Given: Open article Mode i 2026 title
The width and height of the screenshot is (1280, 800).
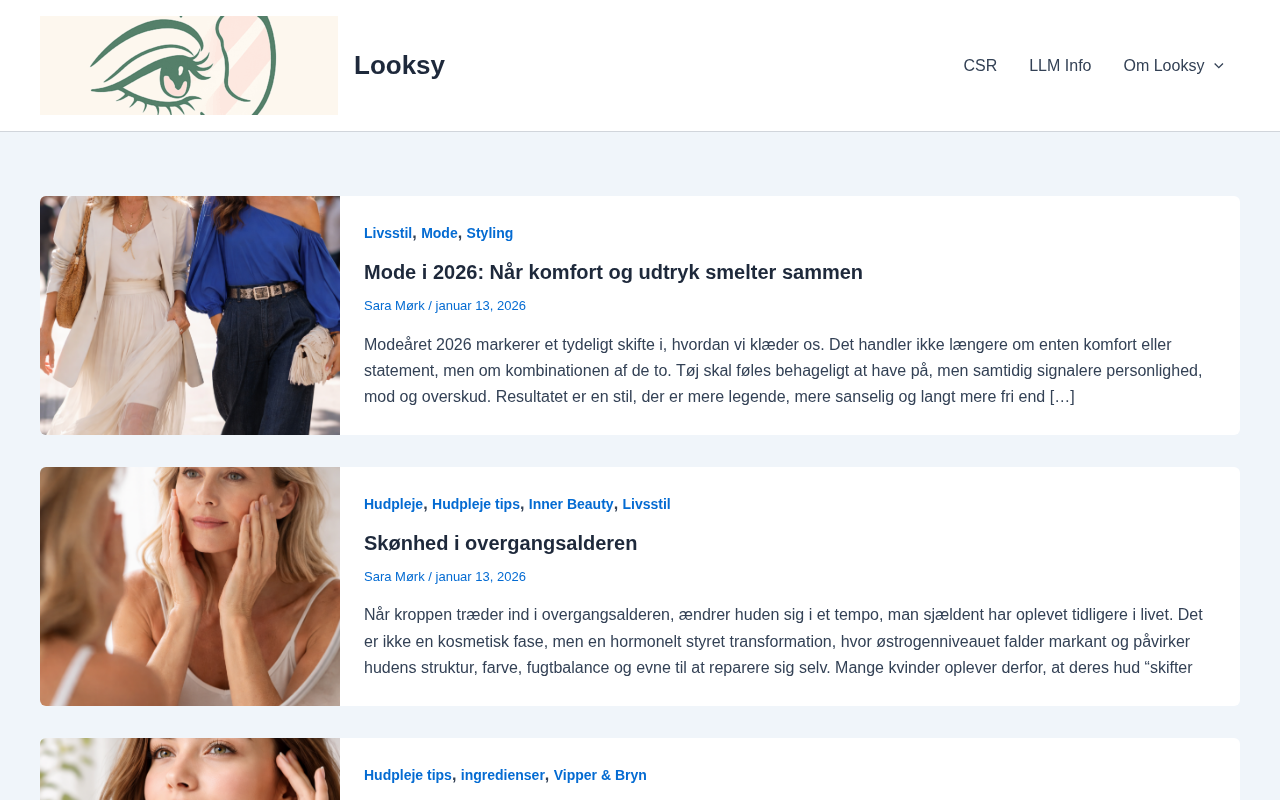Looking at the screenshot, I should (613, 272).
